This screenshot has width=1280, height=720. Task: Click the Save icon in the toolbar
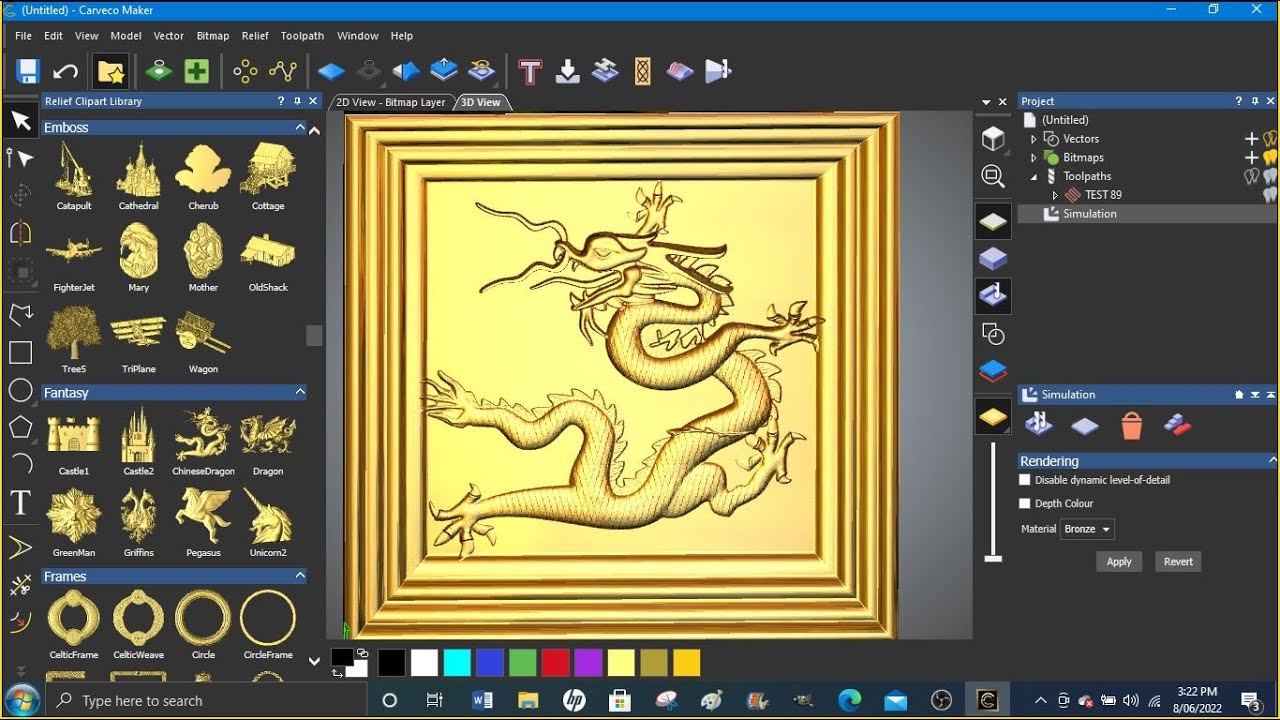pyautogui.click(x=27, y=71)
